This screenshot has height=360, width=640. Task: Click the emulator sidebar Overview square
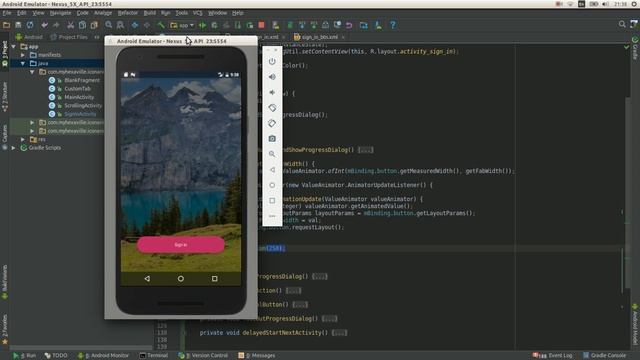tap(272, 200)
